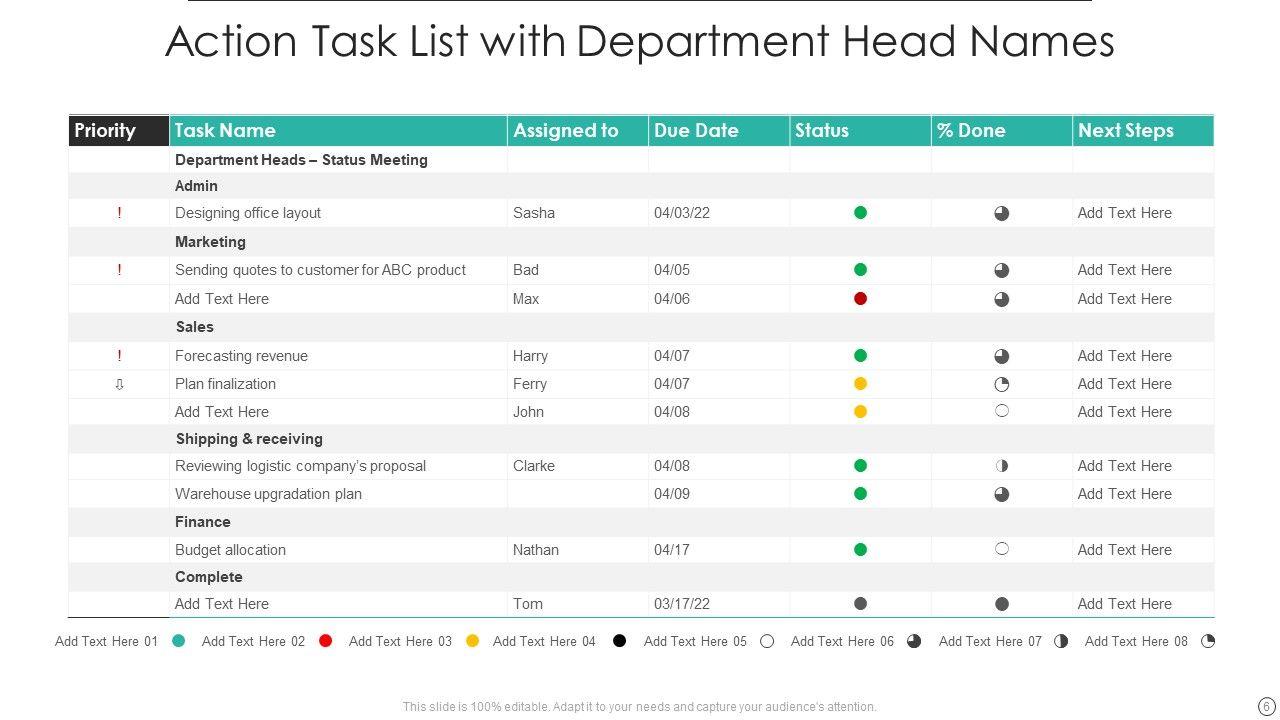Select the red status dot in Max's row
The image size is (1280, 720).
point(860,299)
